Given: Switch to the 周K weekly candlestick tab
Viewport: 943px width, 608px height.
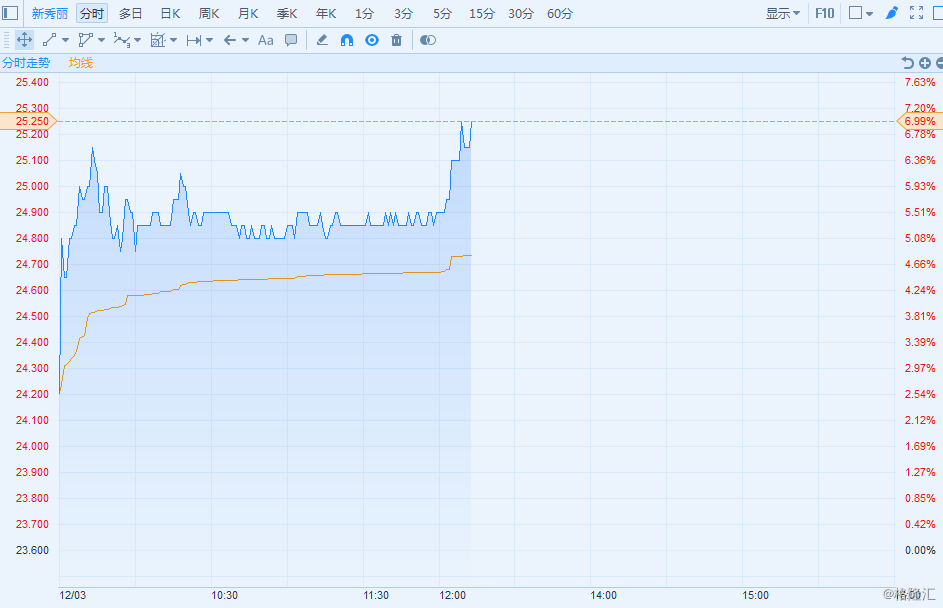Looking at the screenshot, I should tap(209, 13).
